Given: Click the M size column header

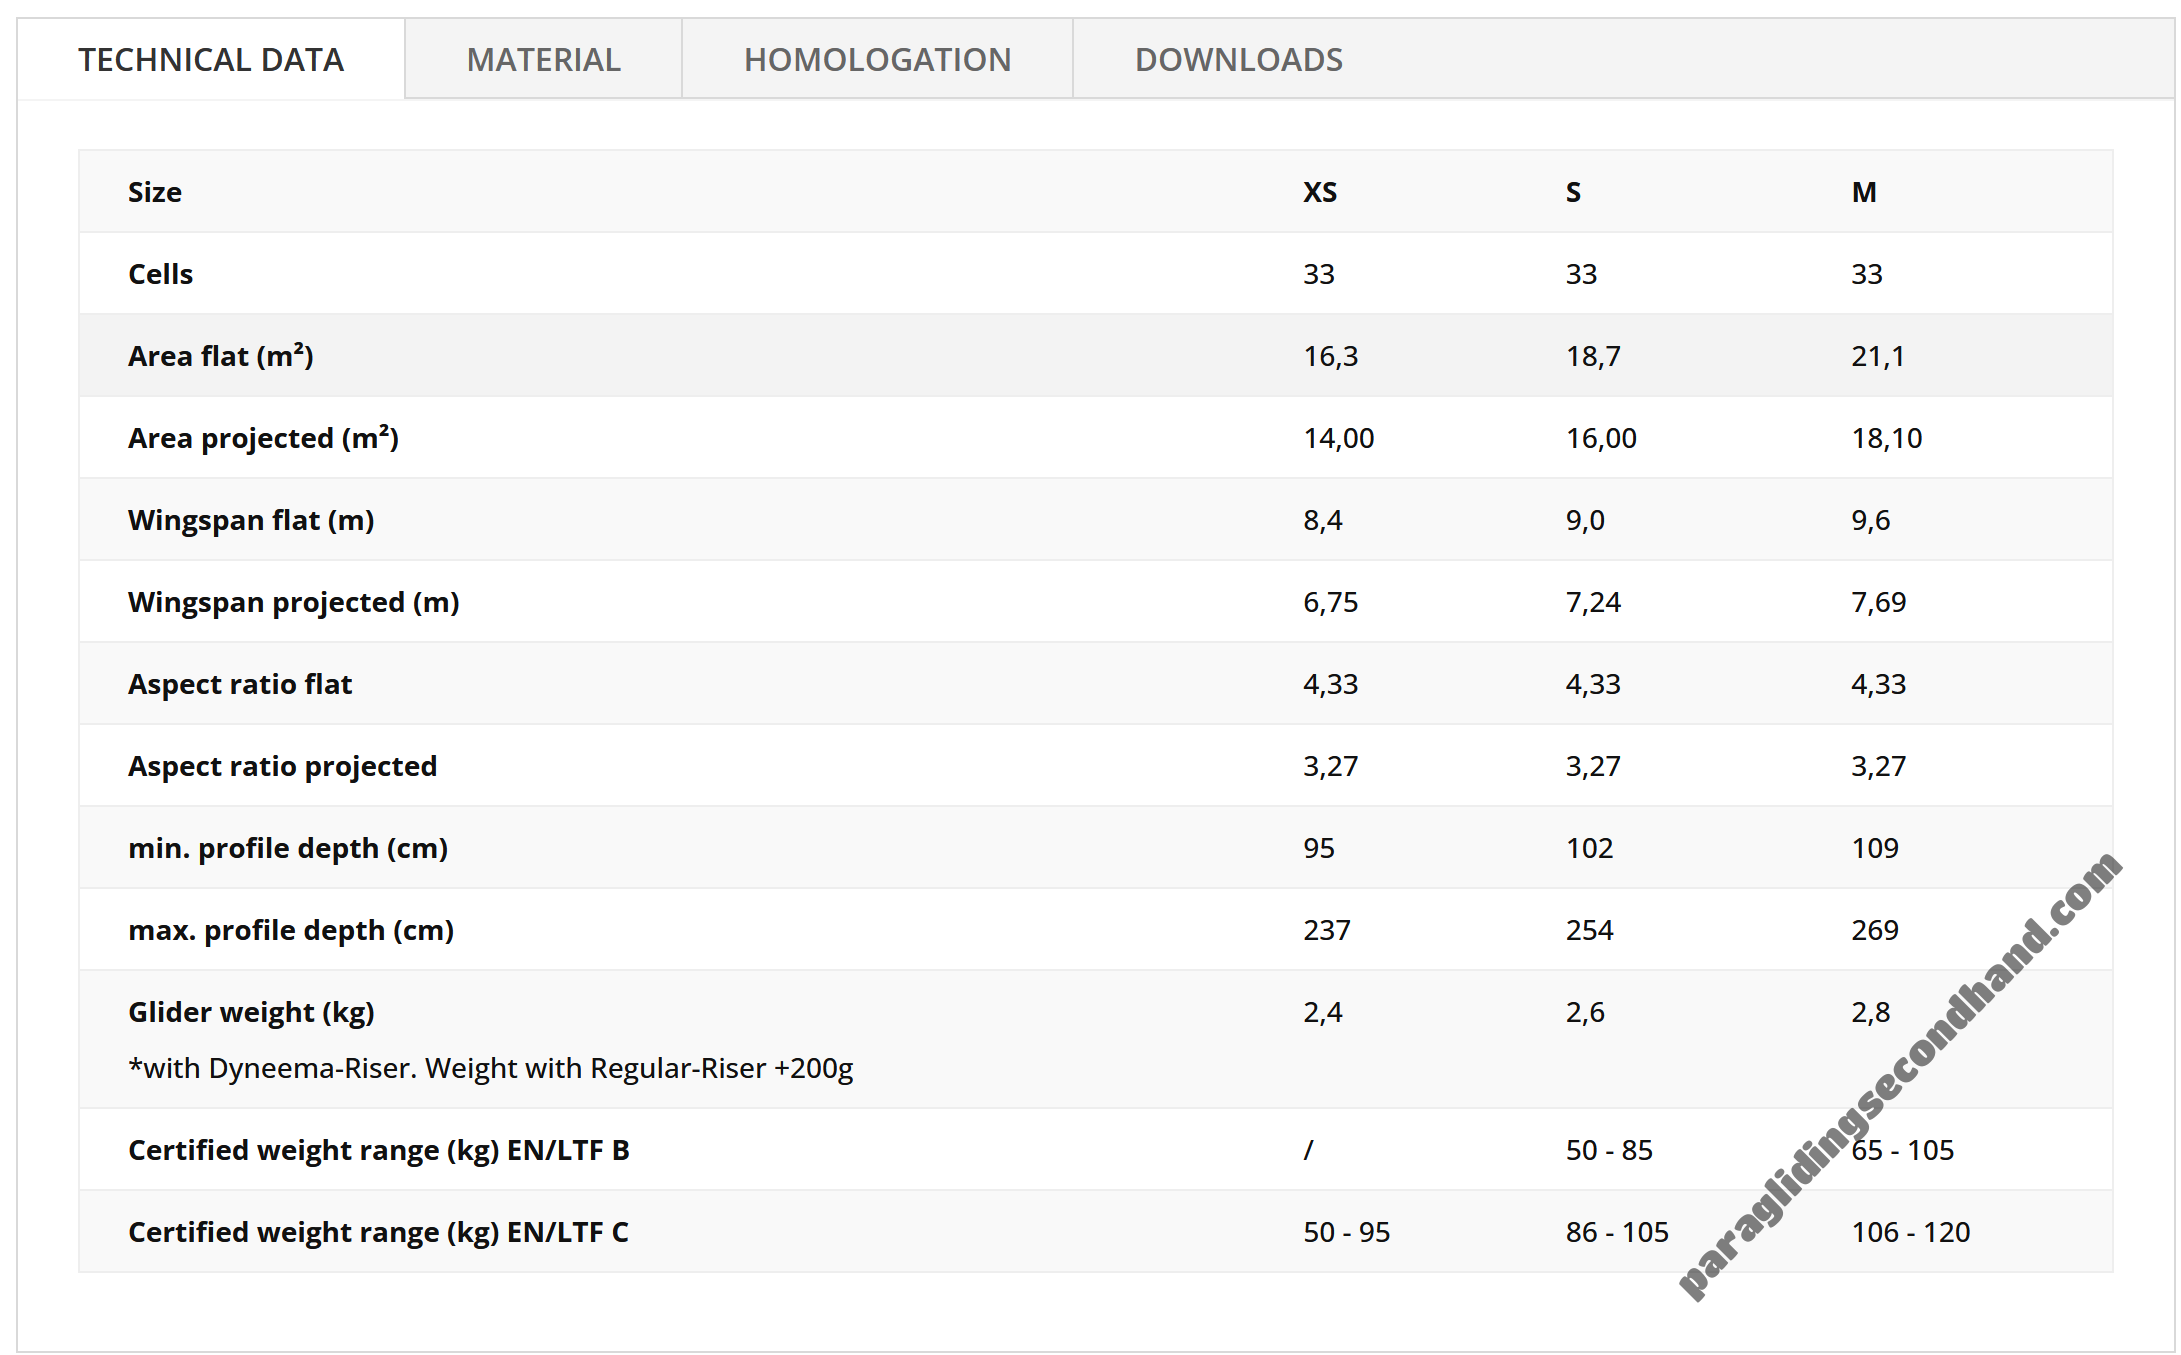Looking at the screenshot, I should point(1863,192).
